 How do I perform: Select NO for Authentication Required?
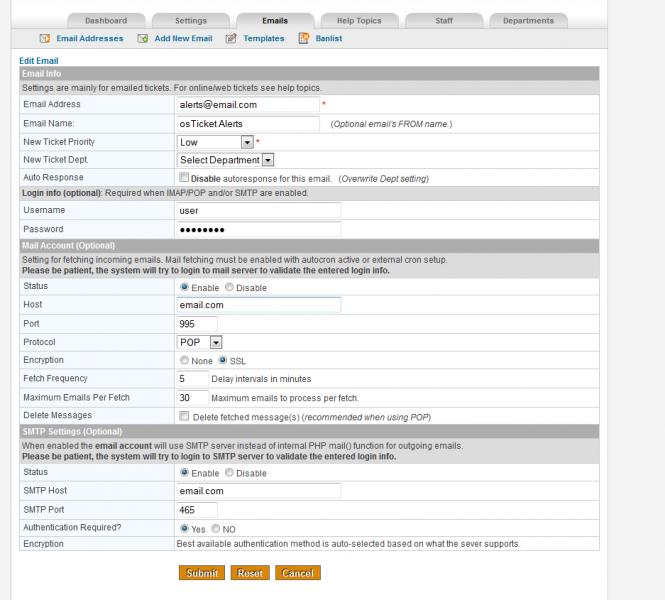(x=215, y=527)
